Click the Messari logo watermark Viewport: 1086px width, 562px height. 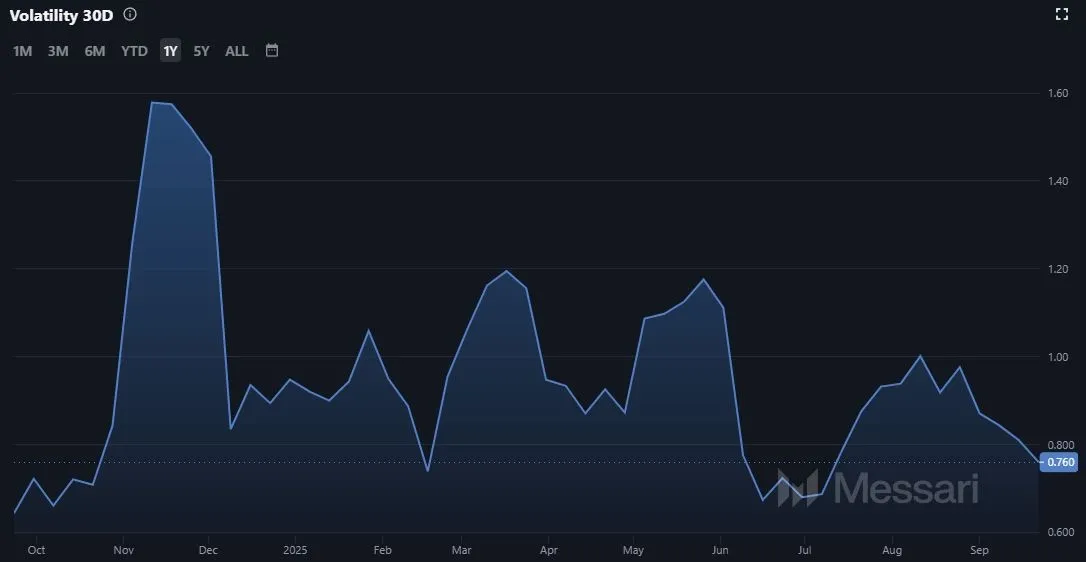coord(878,488)
